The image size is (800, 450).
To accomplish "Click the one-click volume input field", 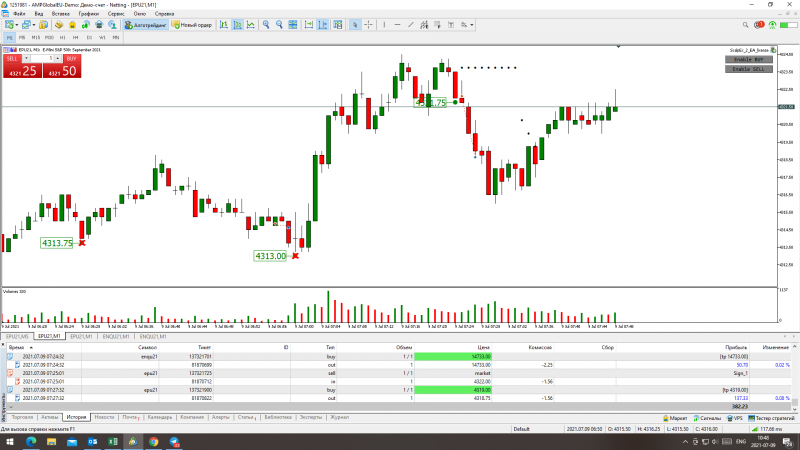I will click(42, 59).
